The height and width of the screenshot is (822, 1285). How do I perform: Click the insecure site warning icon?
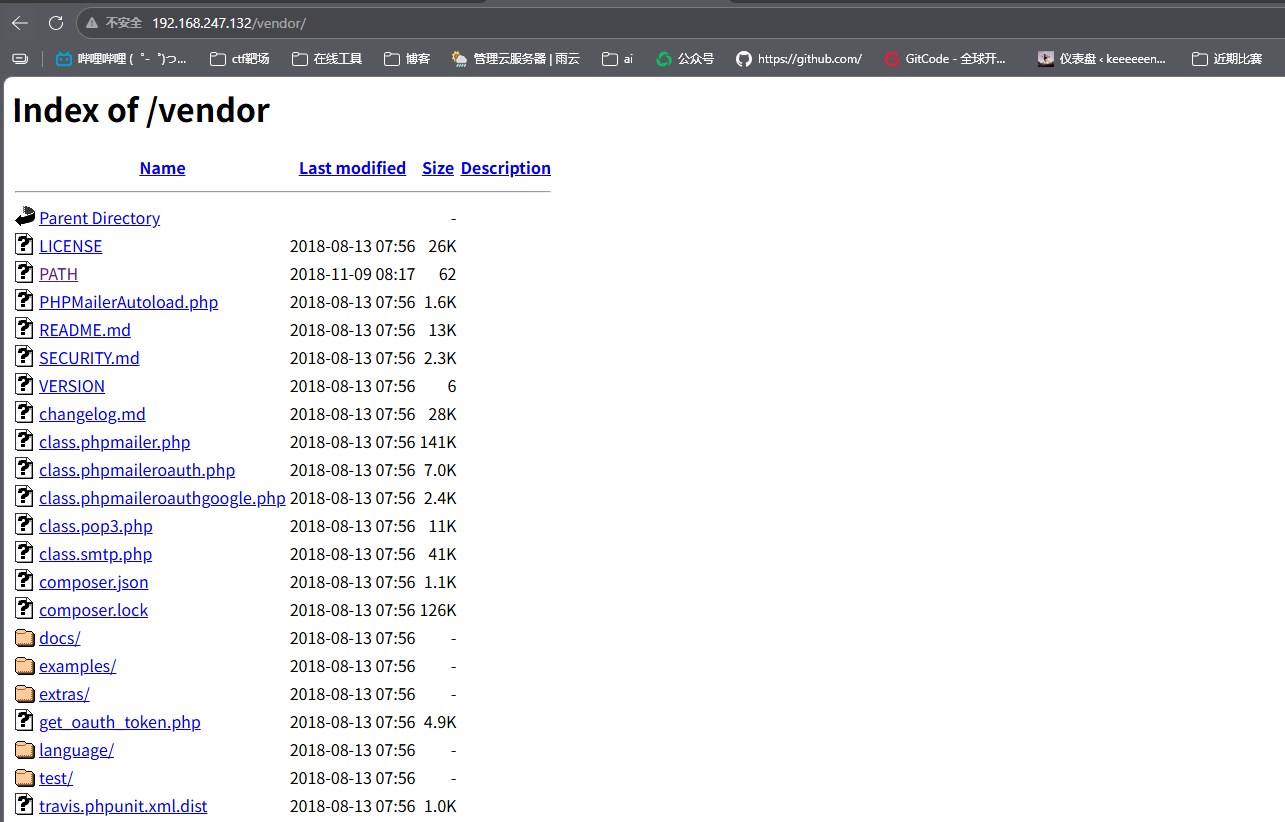[92, 22]
